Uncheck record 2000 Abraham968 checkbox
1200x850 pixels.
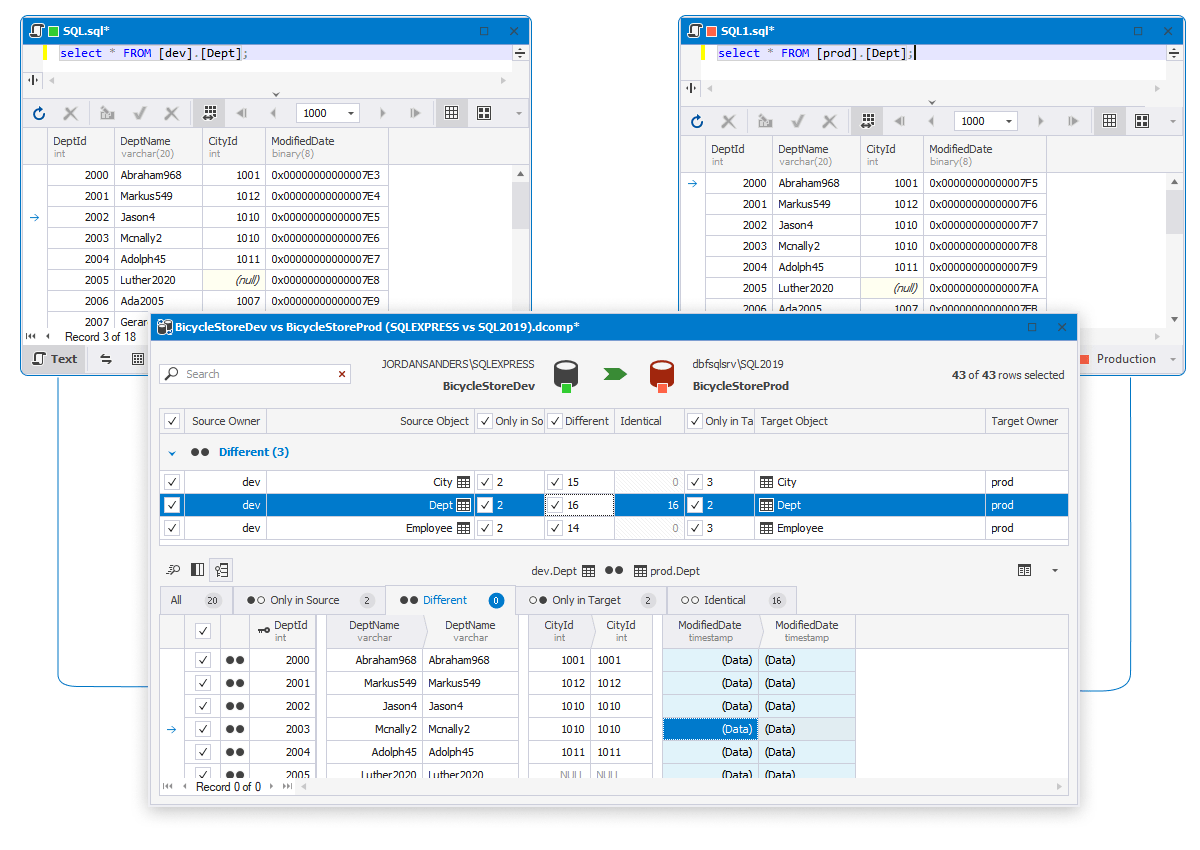tap(203, 660)
